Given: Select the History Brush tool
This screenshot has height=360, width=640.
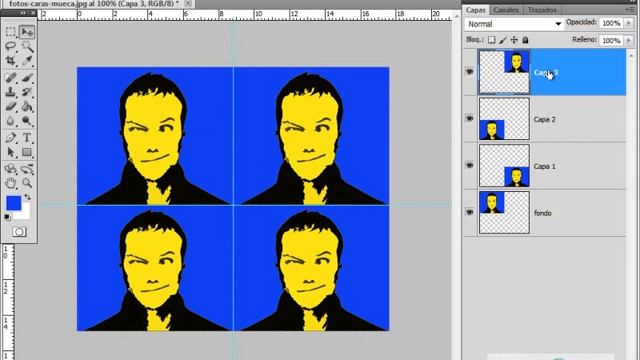Looking at the screenshot, I should [x=27, y=92].
